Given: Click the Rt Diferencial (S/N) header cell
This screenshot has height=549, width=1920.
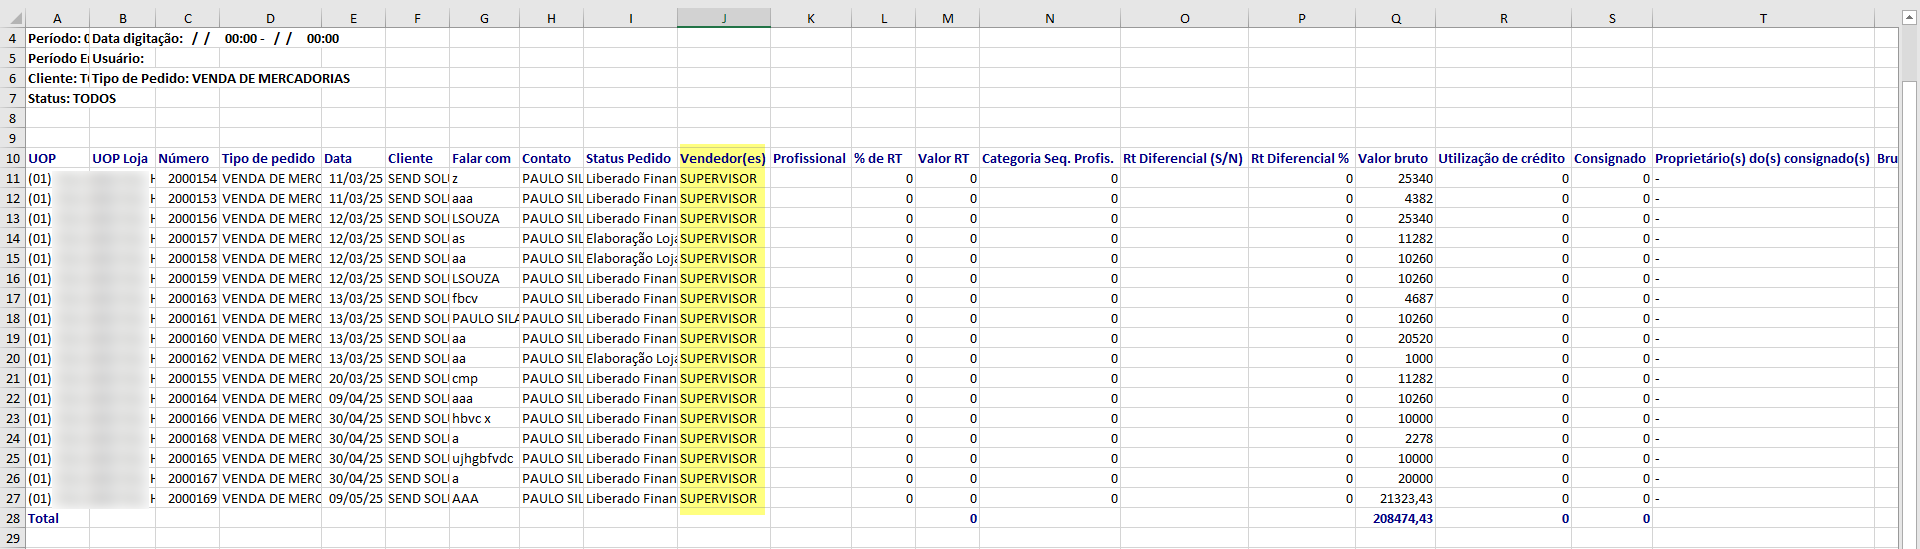Looking at the screenshot, I should point(1183,158).
